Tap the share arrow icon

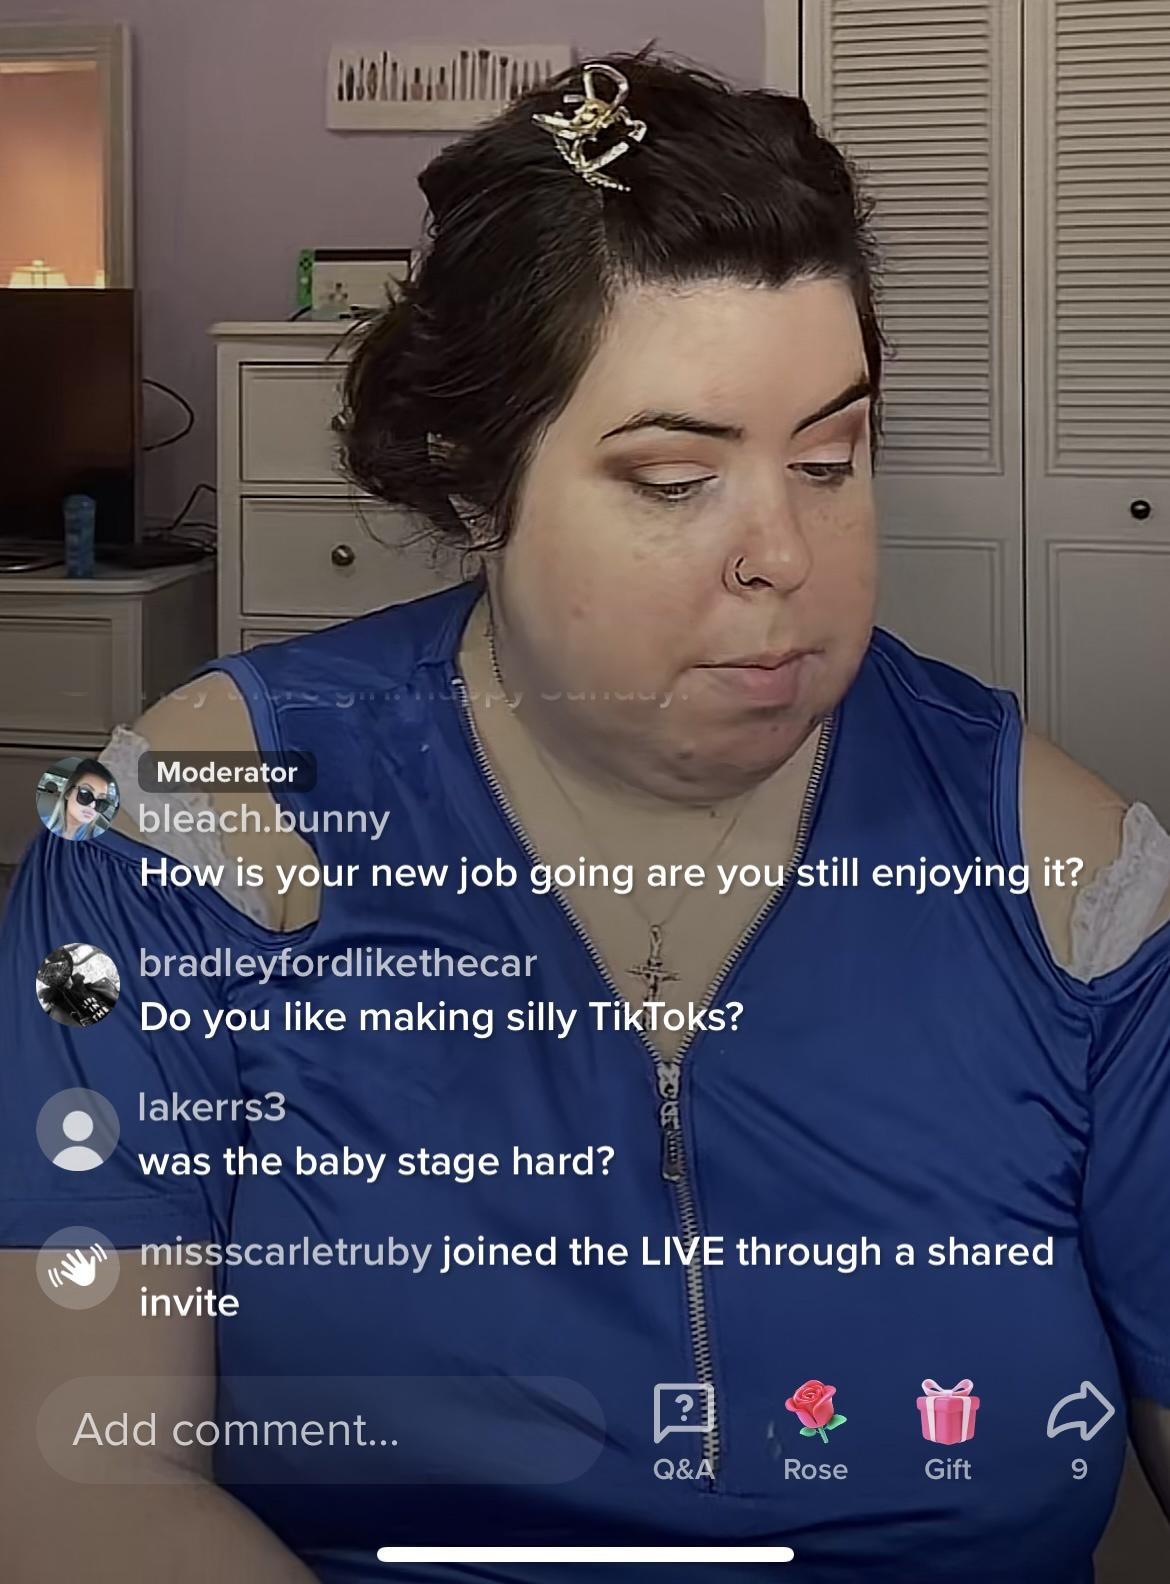point(1080,1411)
